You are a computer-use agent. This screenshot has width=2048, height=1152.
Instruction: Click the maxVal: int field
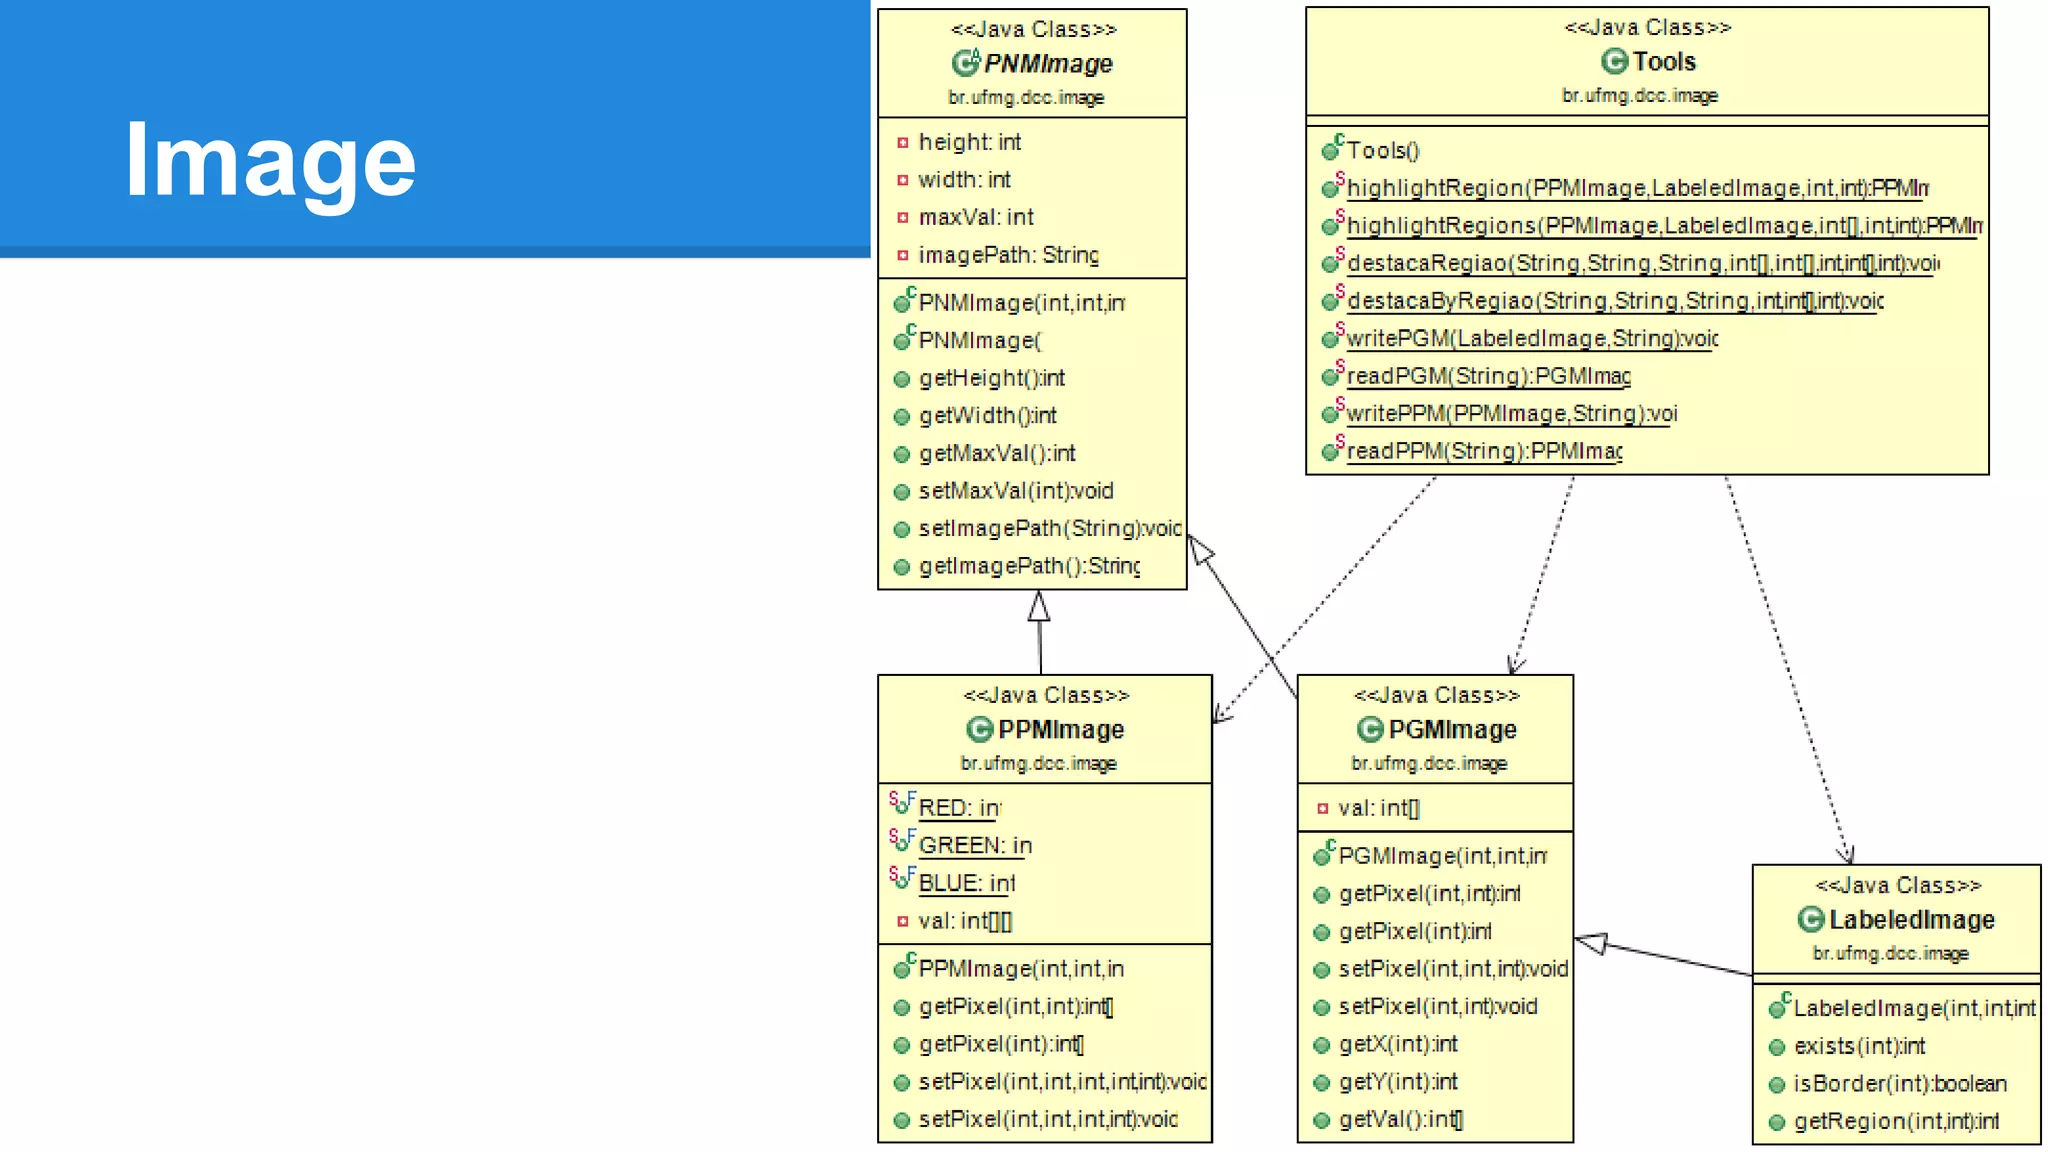(x=975, y=217)
